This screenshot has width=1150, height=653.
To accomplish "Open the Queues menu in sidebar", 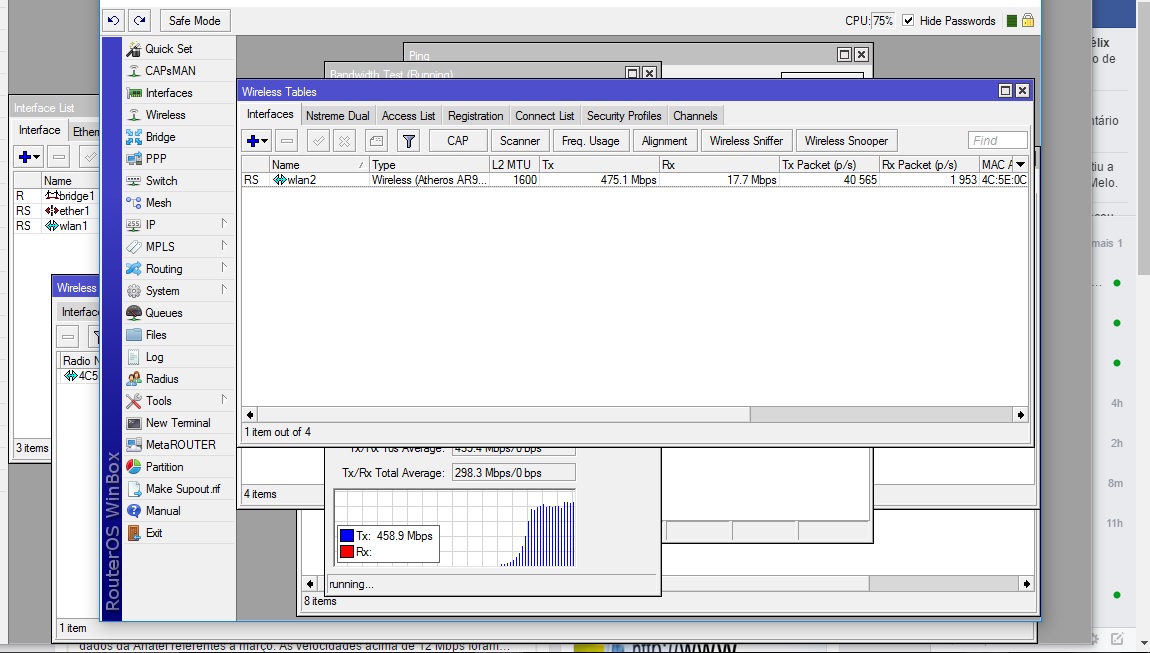I will coord(163,313).
